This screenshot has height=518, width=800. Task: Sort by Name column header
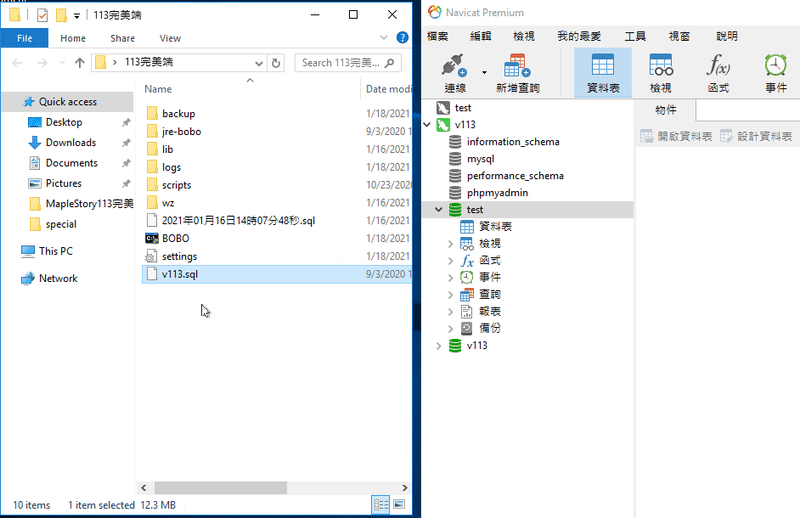click(158, 89)
